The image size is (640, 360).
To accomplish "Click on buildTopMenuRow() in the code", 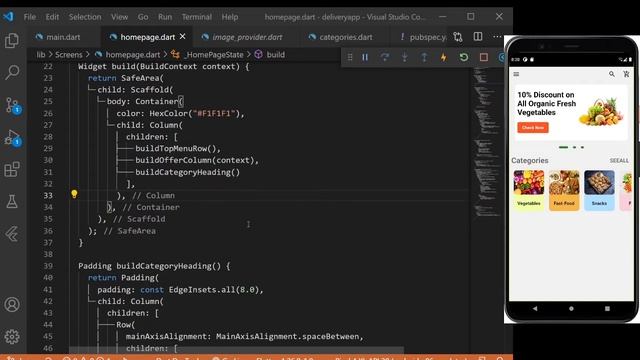I will (178, 149).
